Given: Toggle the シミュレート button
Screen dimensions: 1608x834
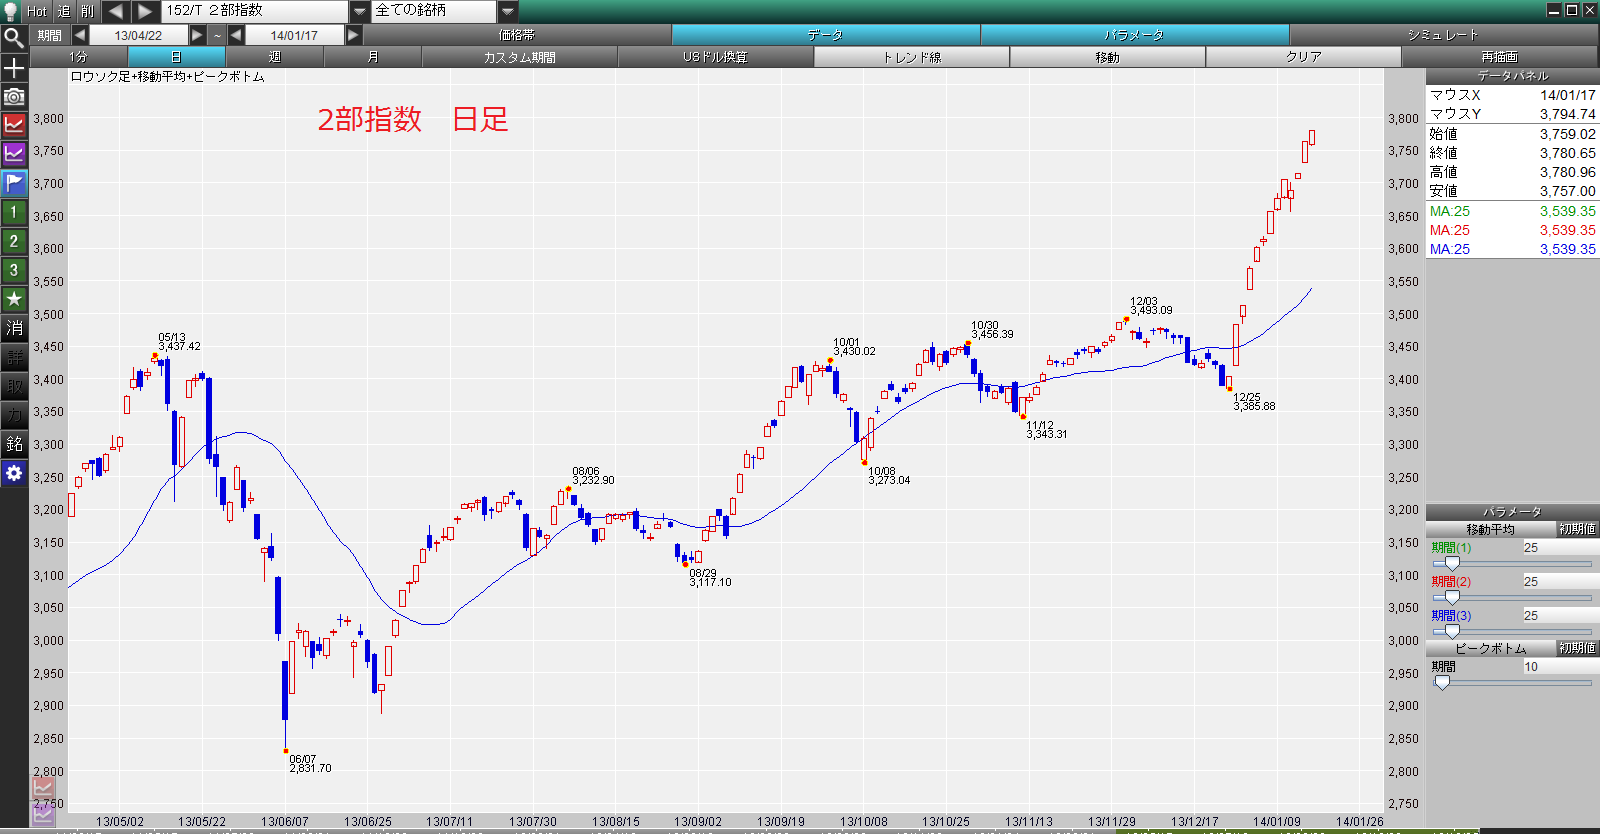Looking at the screenshot, I should click(x=1443, y=35).
